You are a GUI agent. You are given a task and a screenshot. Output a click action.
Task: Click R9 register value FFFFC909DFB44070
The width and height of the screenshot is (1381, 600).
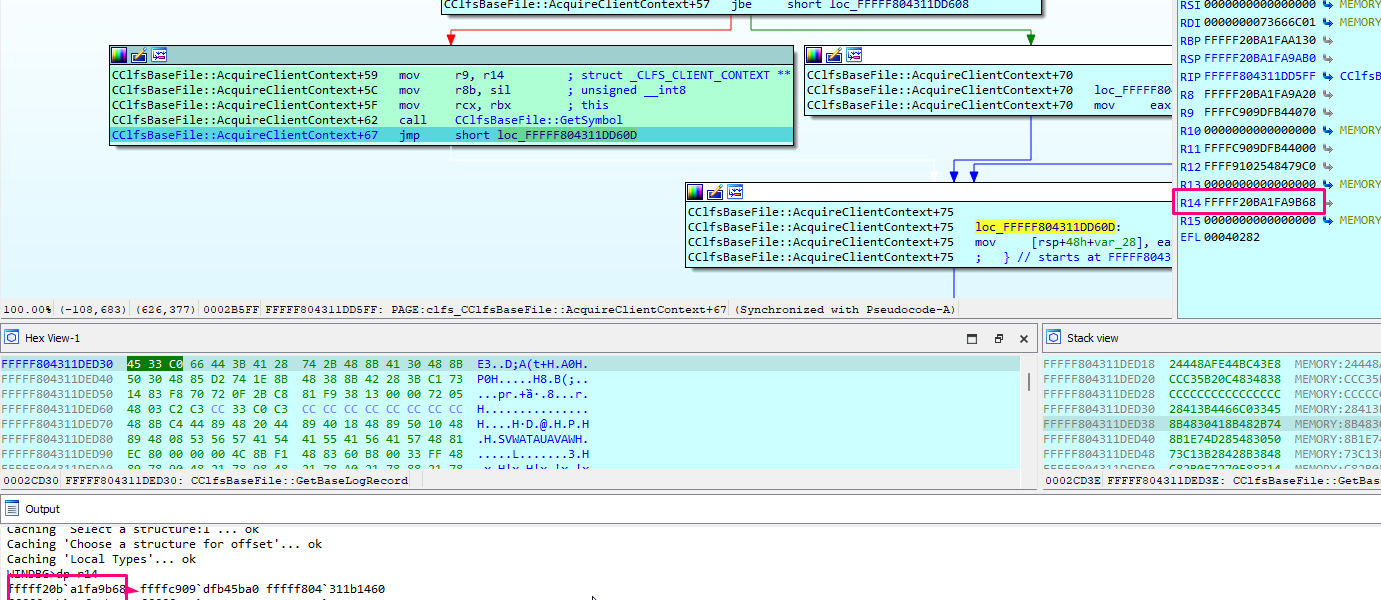[x=1262, y=112]
